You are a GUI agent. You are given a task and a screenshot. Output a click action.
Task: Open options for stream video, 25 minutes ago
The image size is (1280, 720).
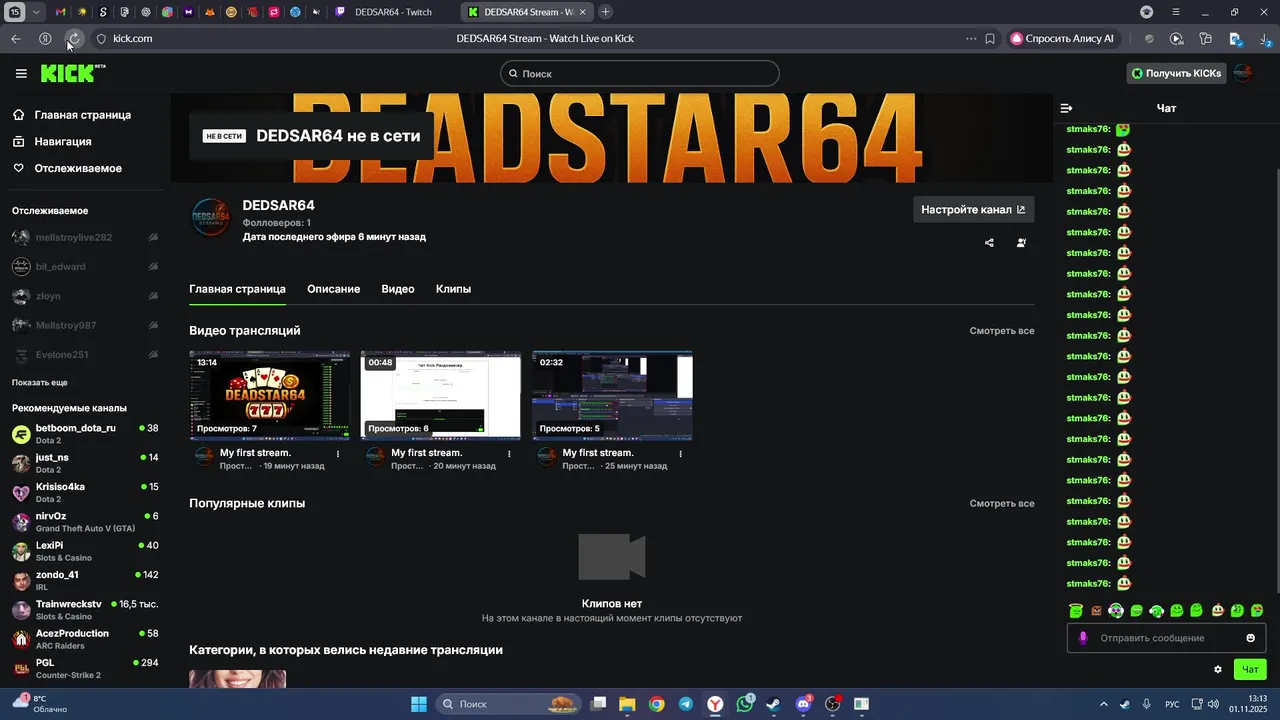[x=681, y=453]
